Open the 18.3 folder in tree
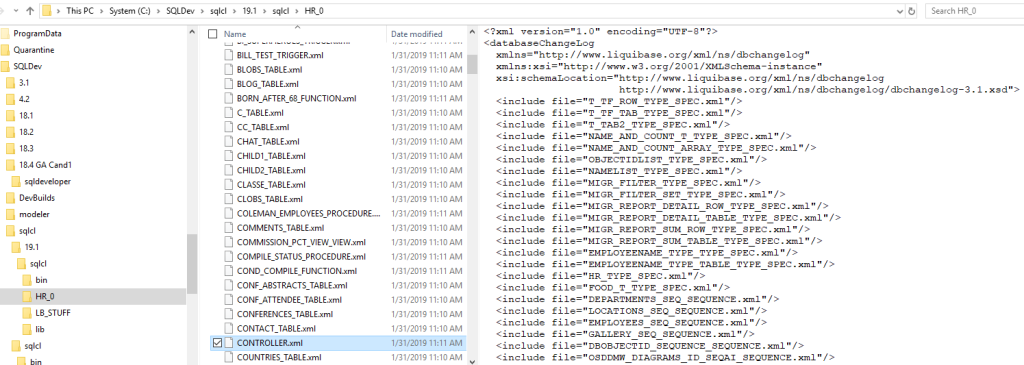The width and height of the screenshot is (1024, 365). pyautogui.click(x=26, y=148)
